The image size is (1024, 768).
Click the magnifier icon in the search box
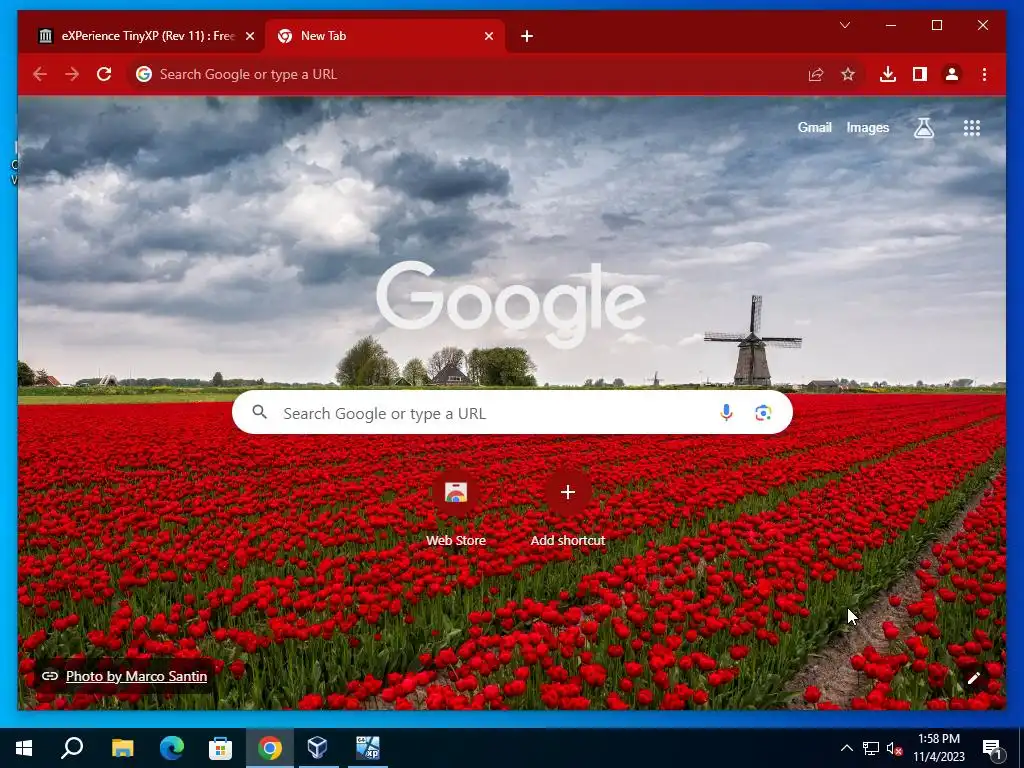259,412
